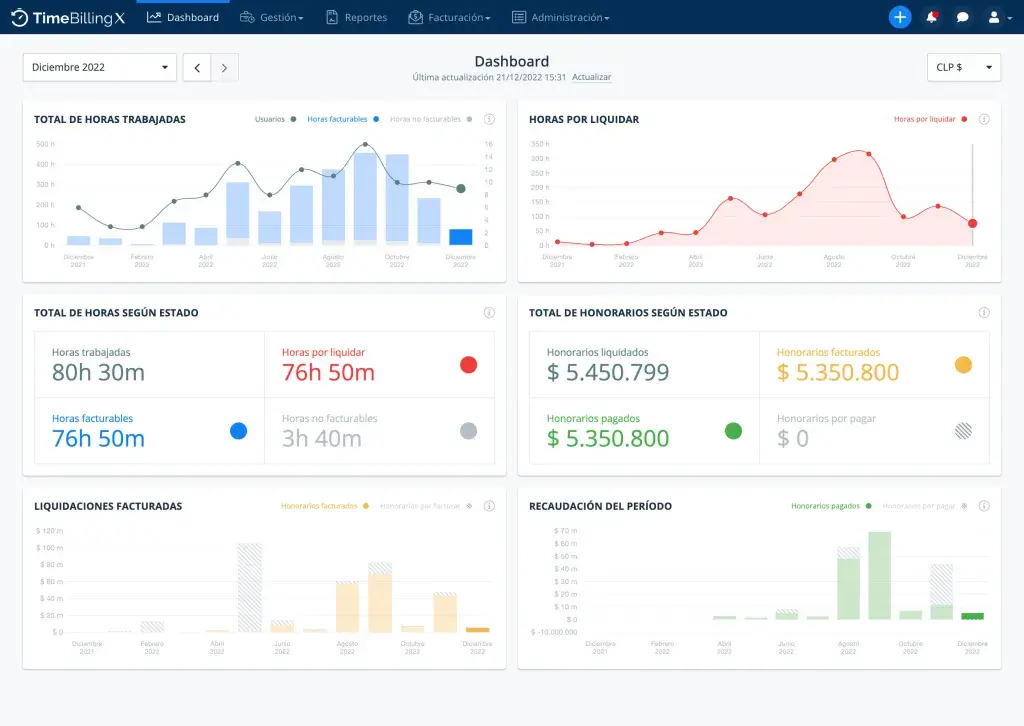Open the Facturación dropdown menu
1024x726 pixels.
tap(449, 18)
